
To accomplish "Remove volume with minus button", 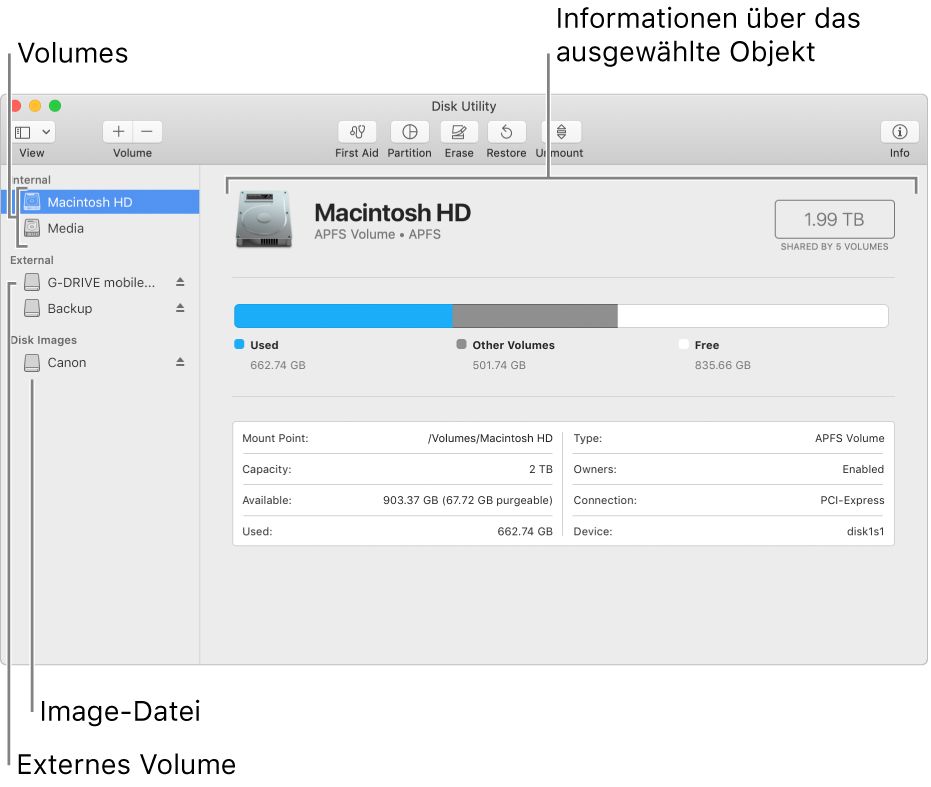I will click(x=147, y=132).
